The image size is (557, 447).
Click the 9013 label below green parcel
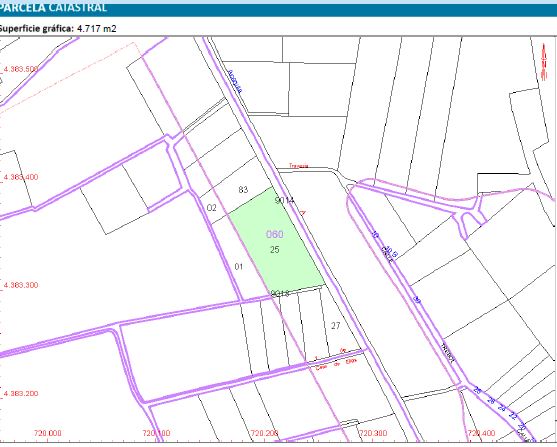coord(280,293)
